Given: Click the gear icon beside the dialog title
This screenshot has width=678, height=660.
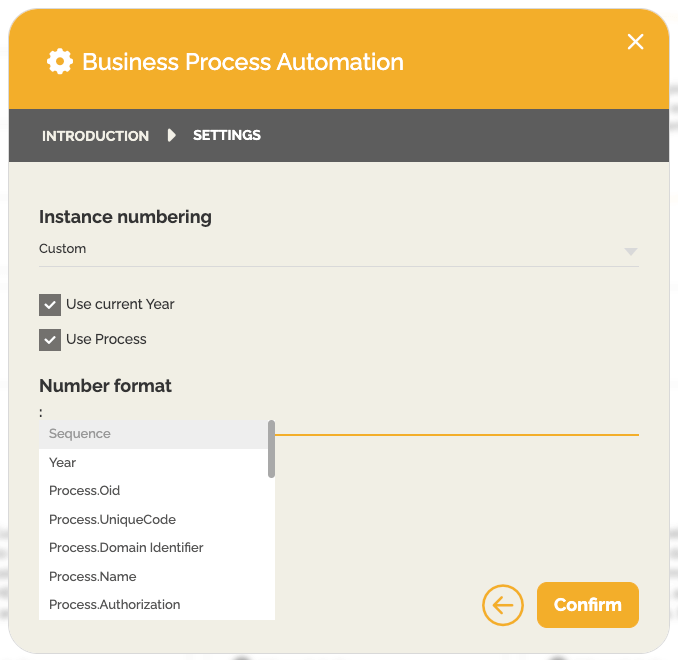Looking at the screenshot, I should tap(60, 62).
